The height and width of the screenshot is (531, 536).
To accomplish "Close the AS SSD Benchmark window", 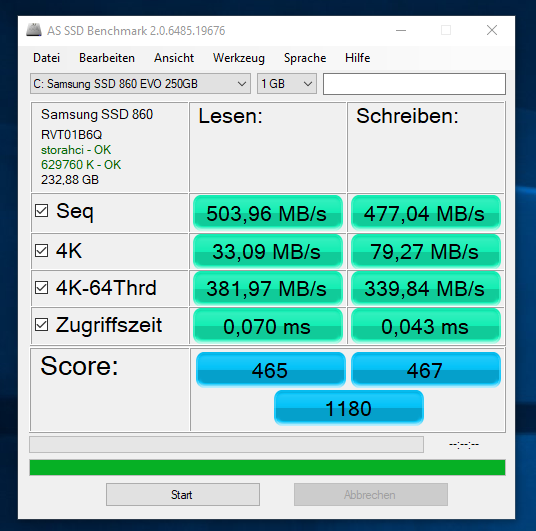I will 492,30.
